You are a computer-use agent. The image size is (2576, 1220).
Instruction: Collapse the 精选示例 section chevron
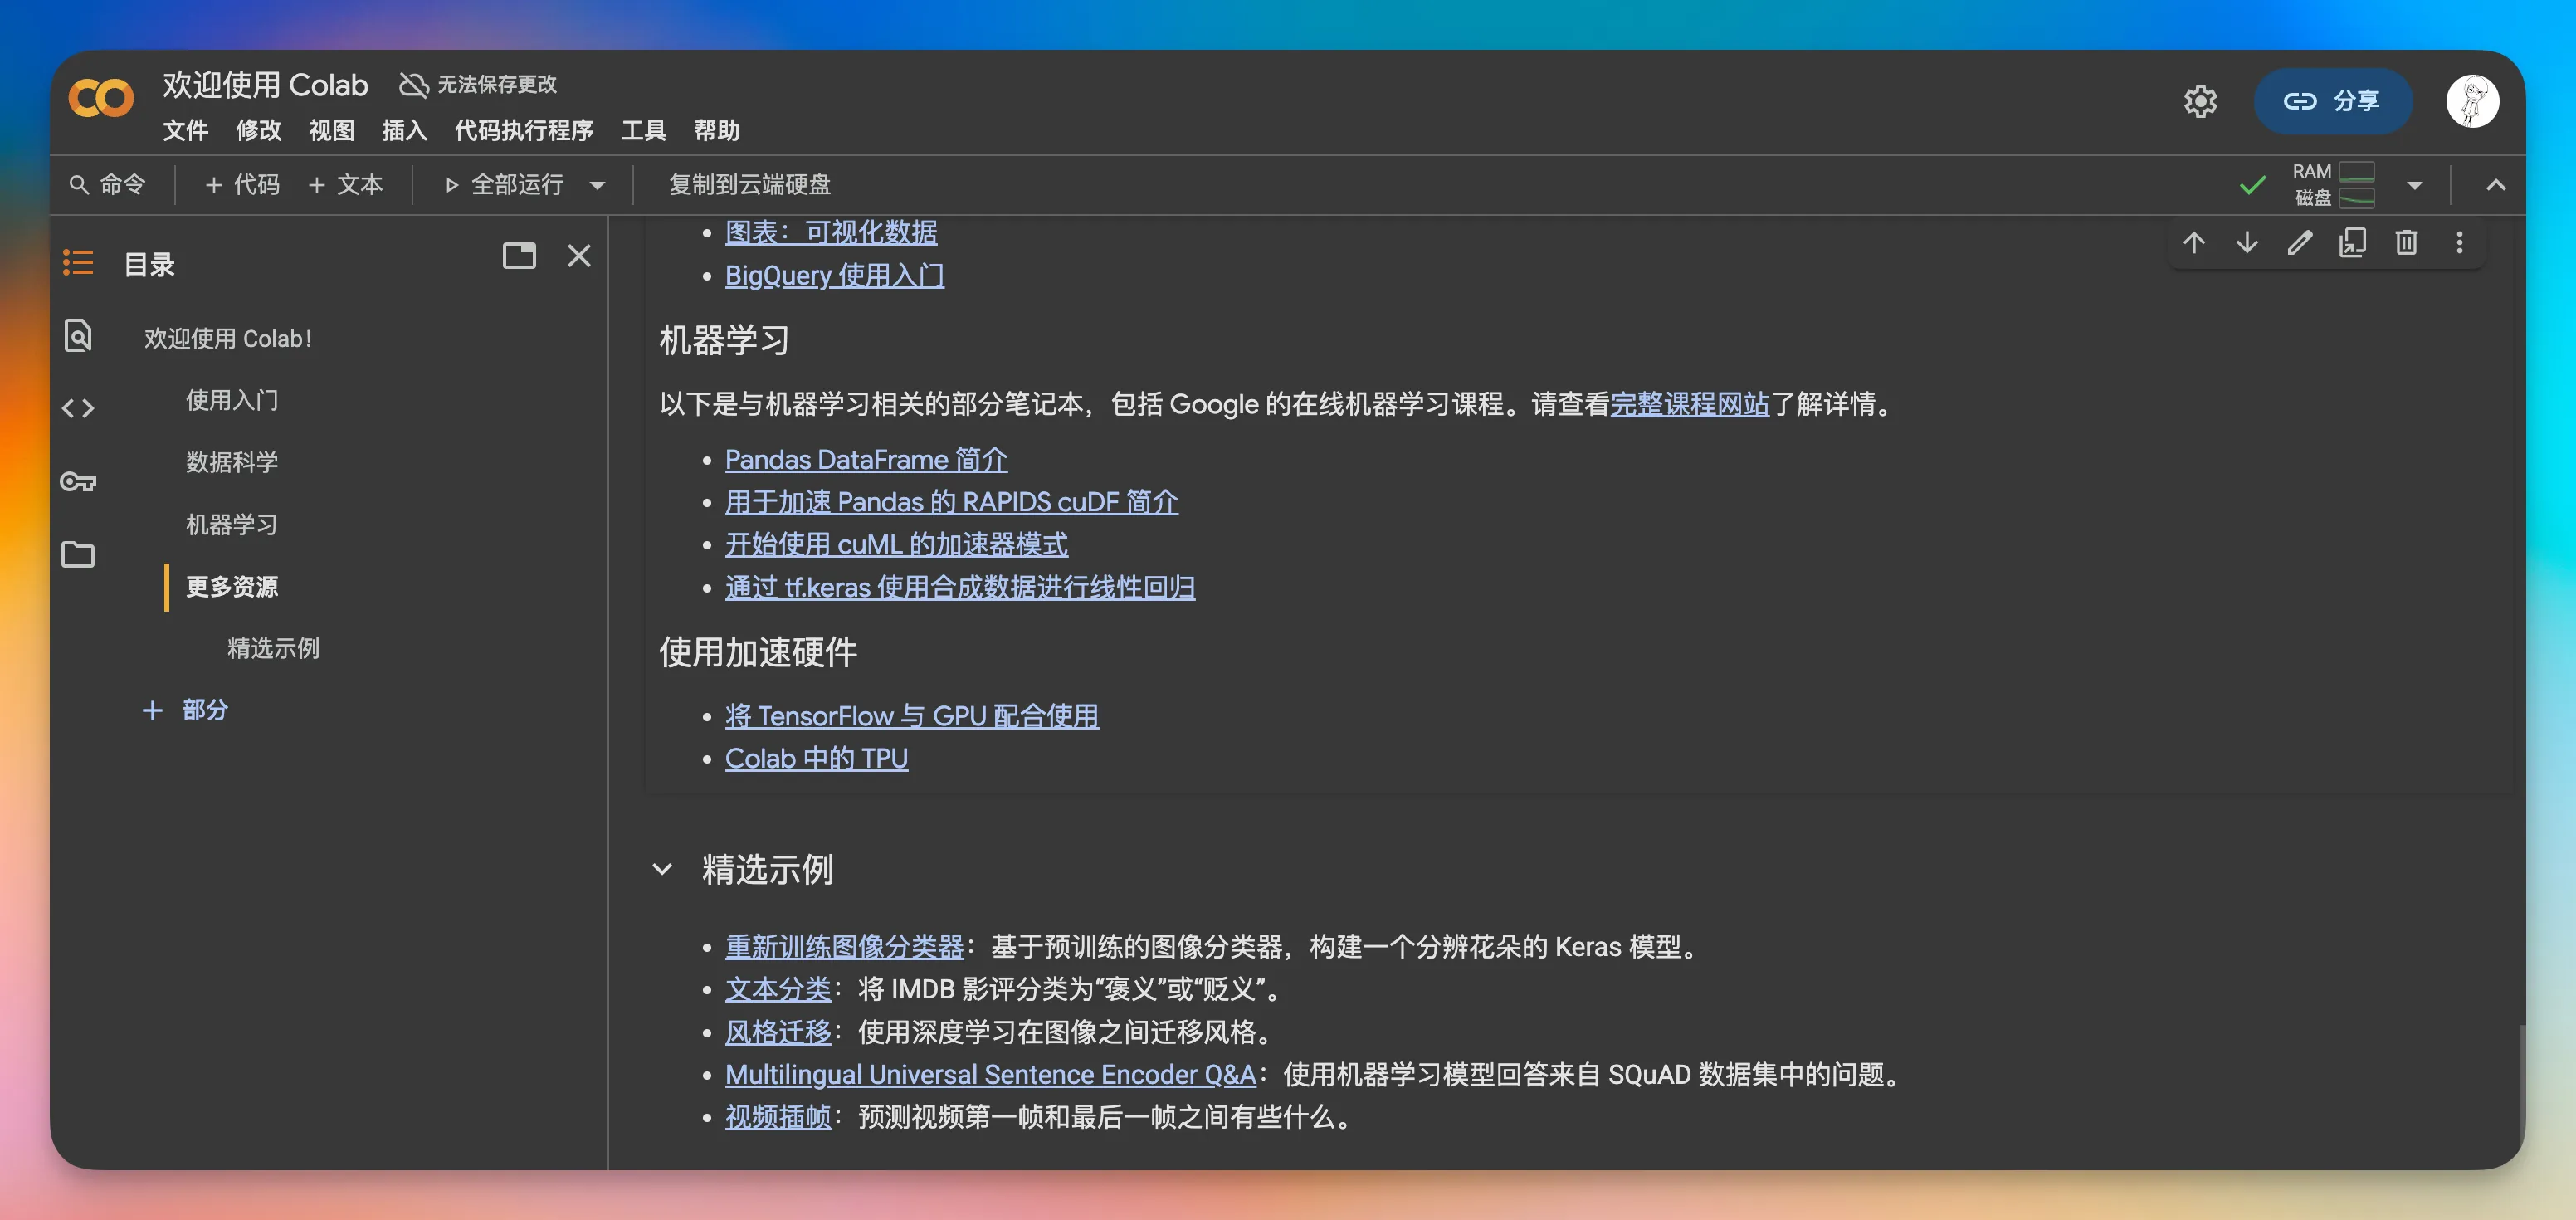pos(662,869)
